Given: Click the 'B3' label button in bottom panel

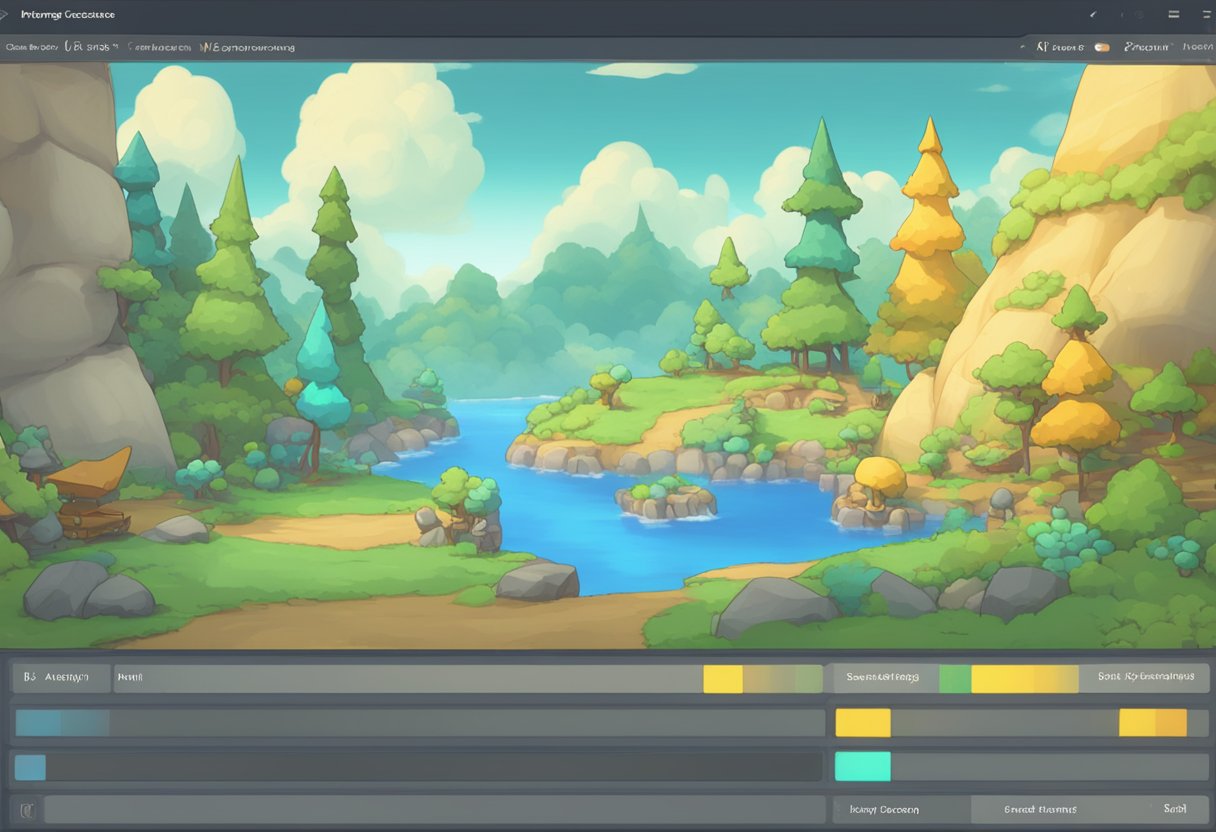Looking at the screenshot, I should click(x=60, y=678).
